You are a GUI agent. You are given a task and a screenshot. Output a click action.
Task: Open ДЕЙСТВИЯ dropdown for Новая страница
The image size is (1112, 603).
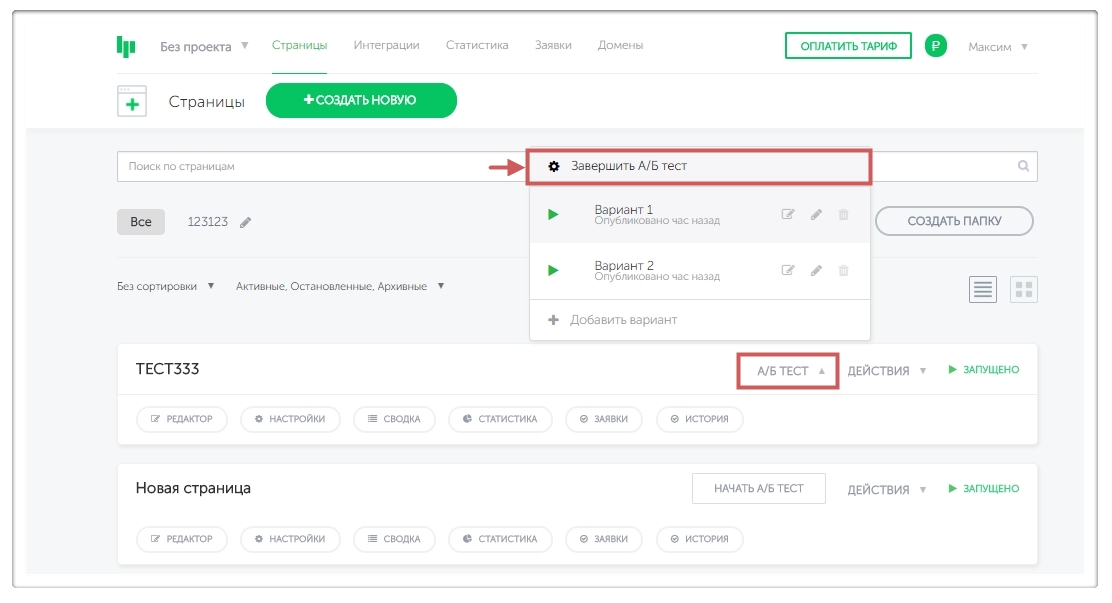887,489
